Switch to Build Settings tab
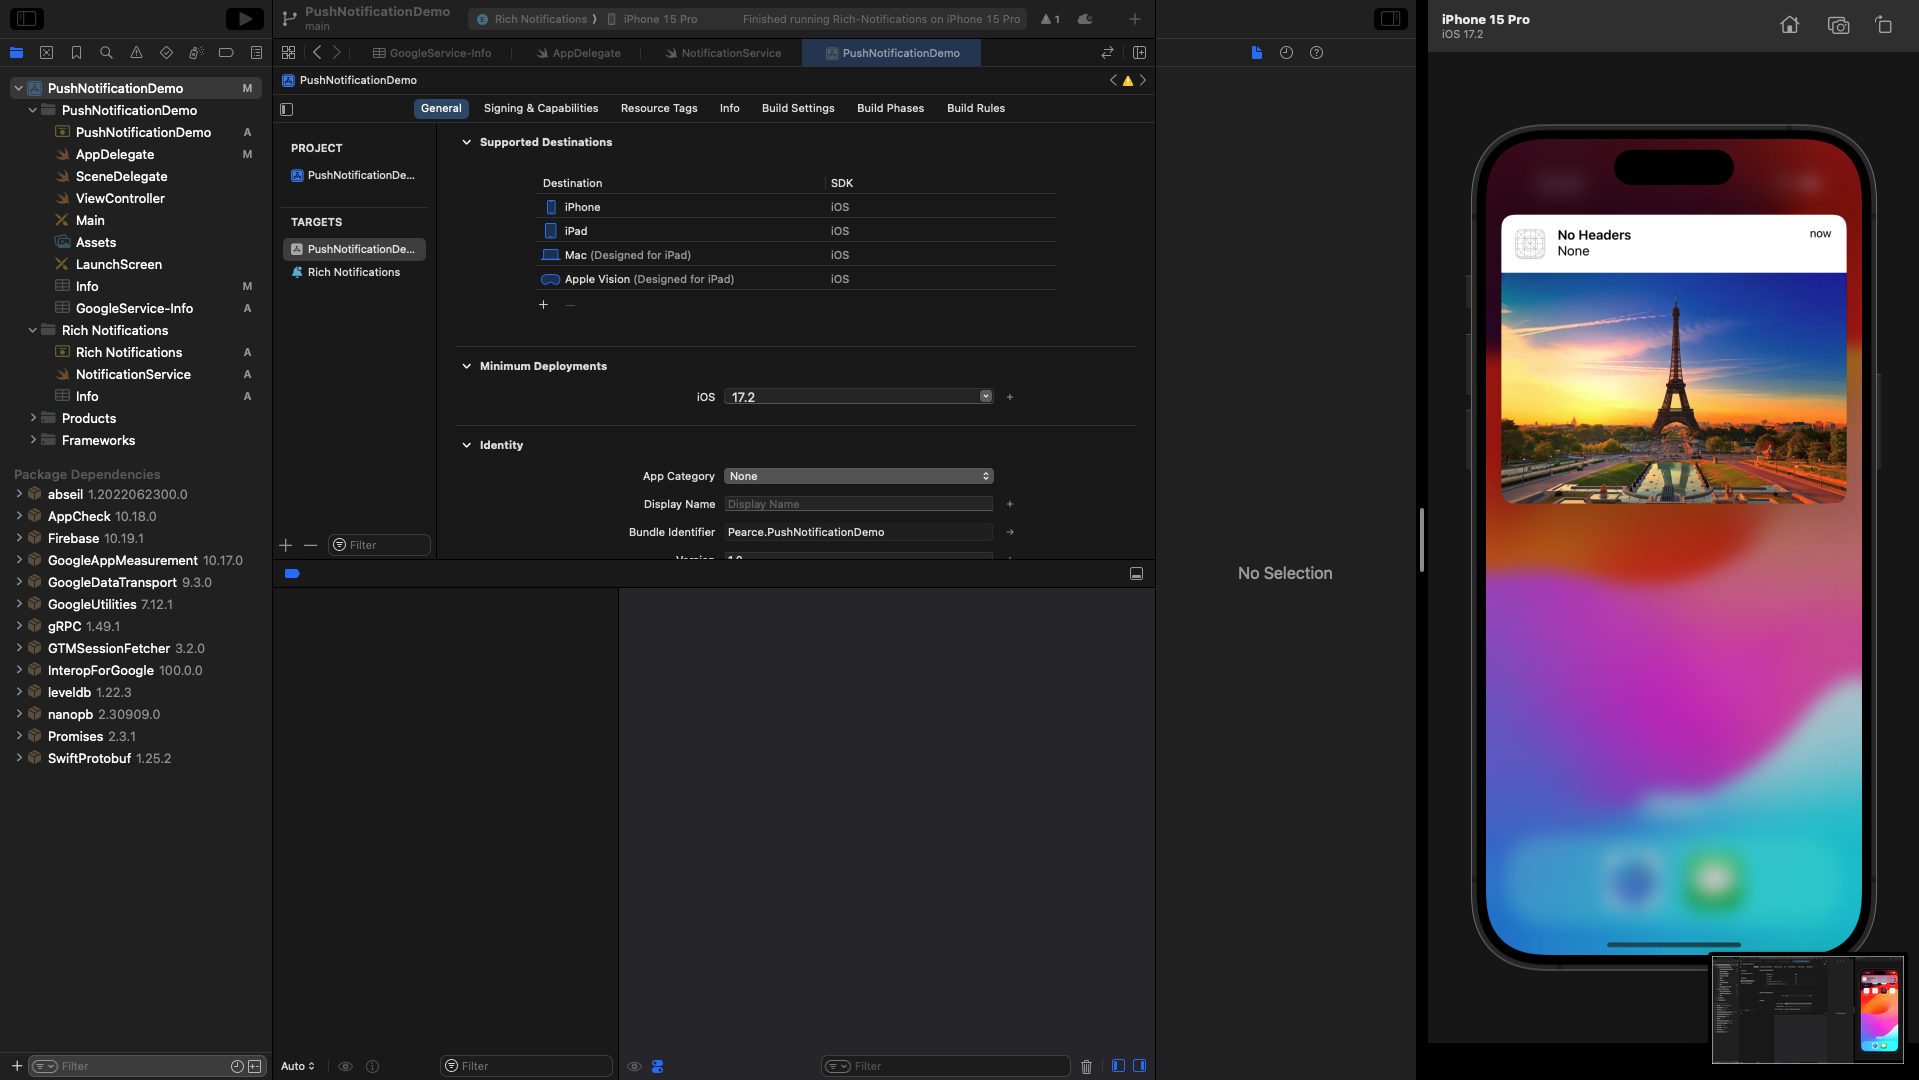Image resolution: width=1919 pixels, height=1080 pixels. [x=797, y=108]
